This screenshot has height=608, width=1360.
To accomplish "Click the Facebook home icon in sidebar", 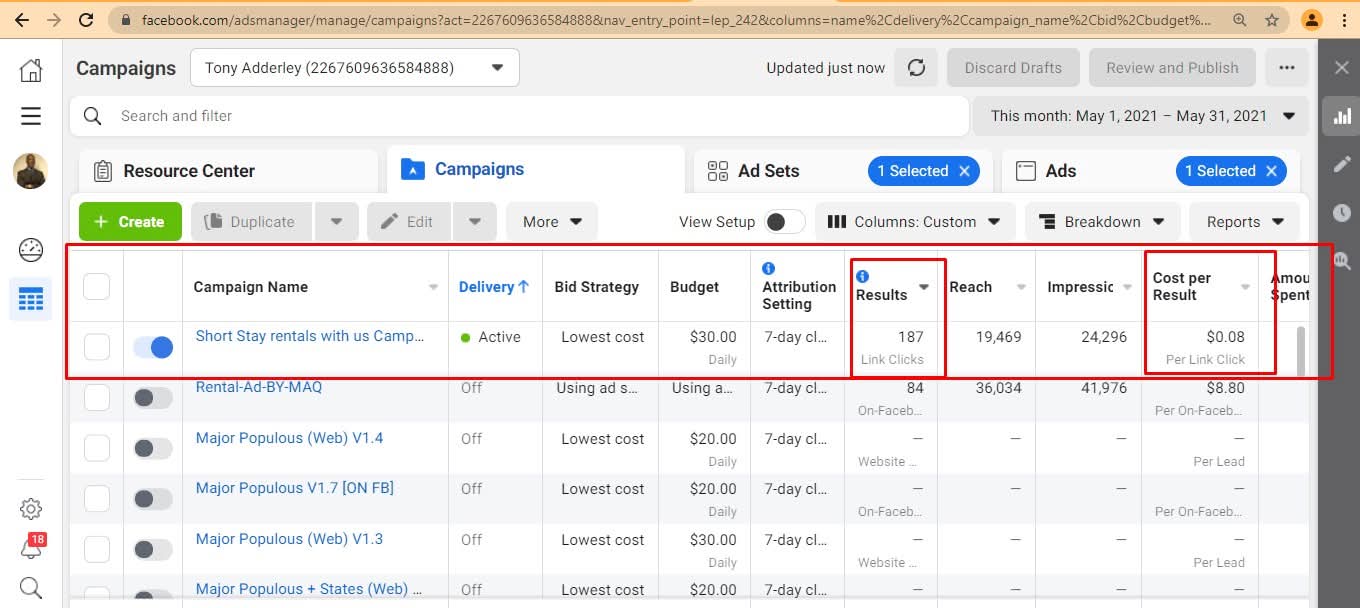I will pos(31,69).
